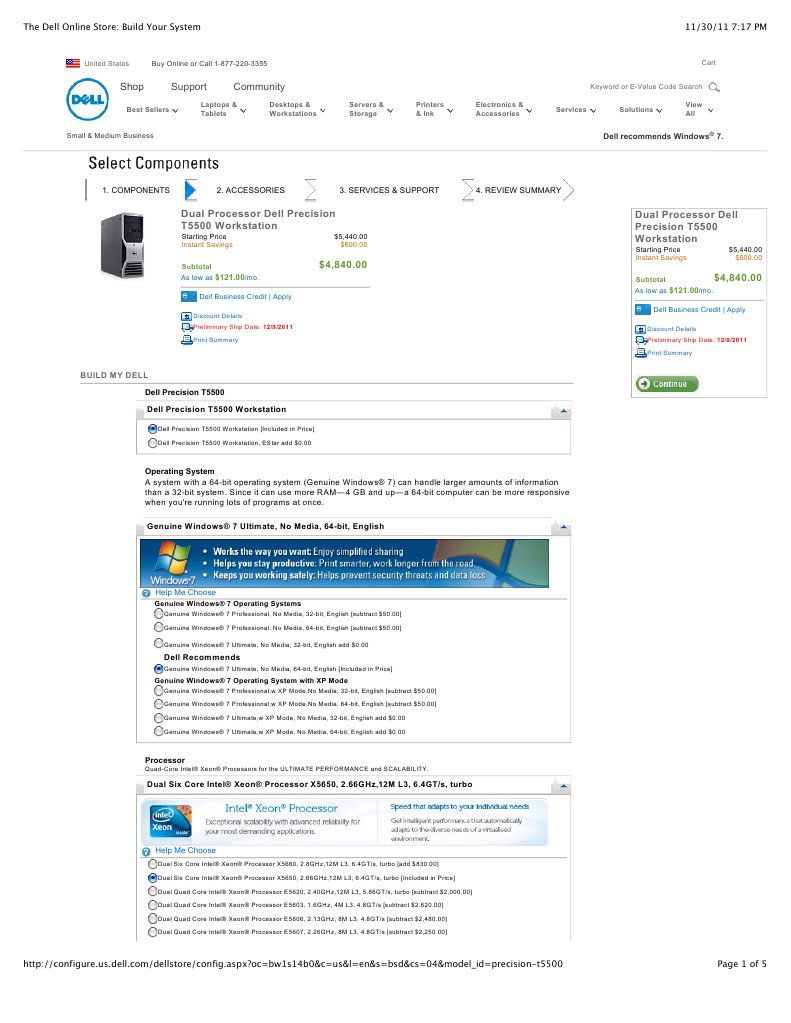The width and height of the screenshot is (791, 1023).
Task: Select Windows 7 Professional XP Mode 32-bit
Action: [x=159, y=690]
